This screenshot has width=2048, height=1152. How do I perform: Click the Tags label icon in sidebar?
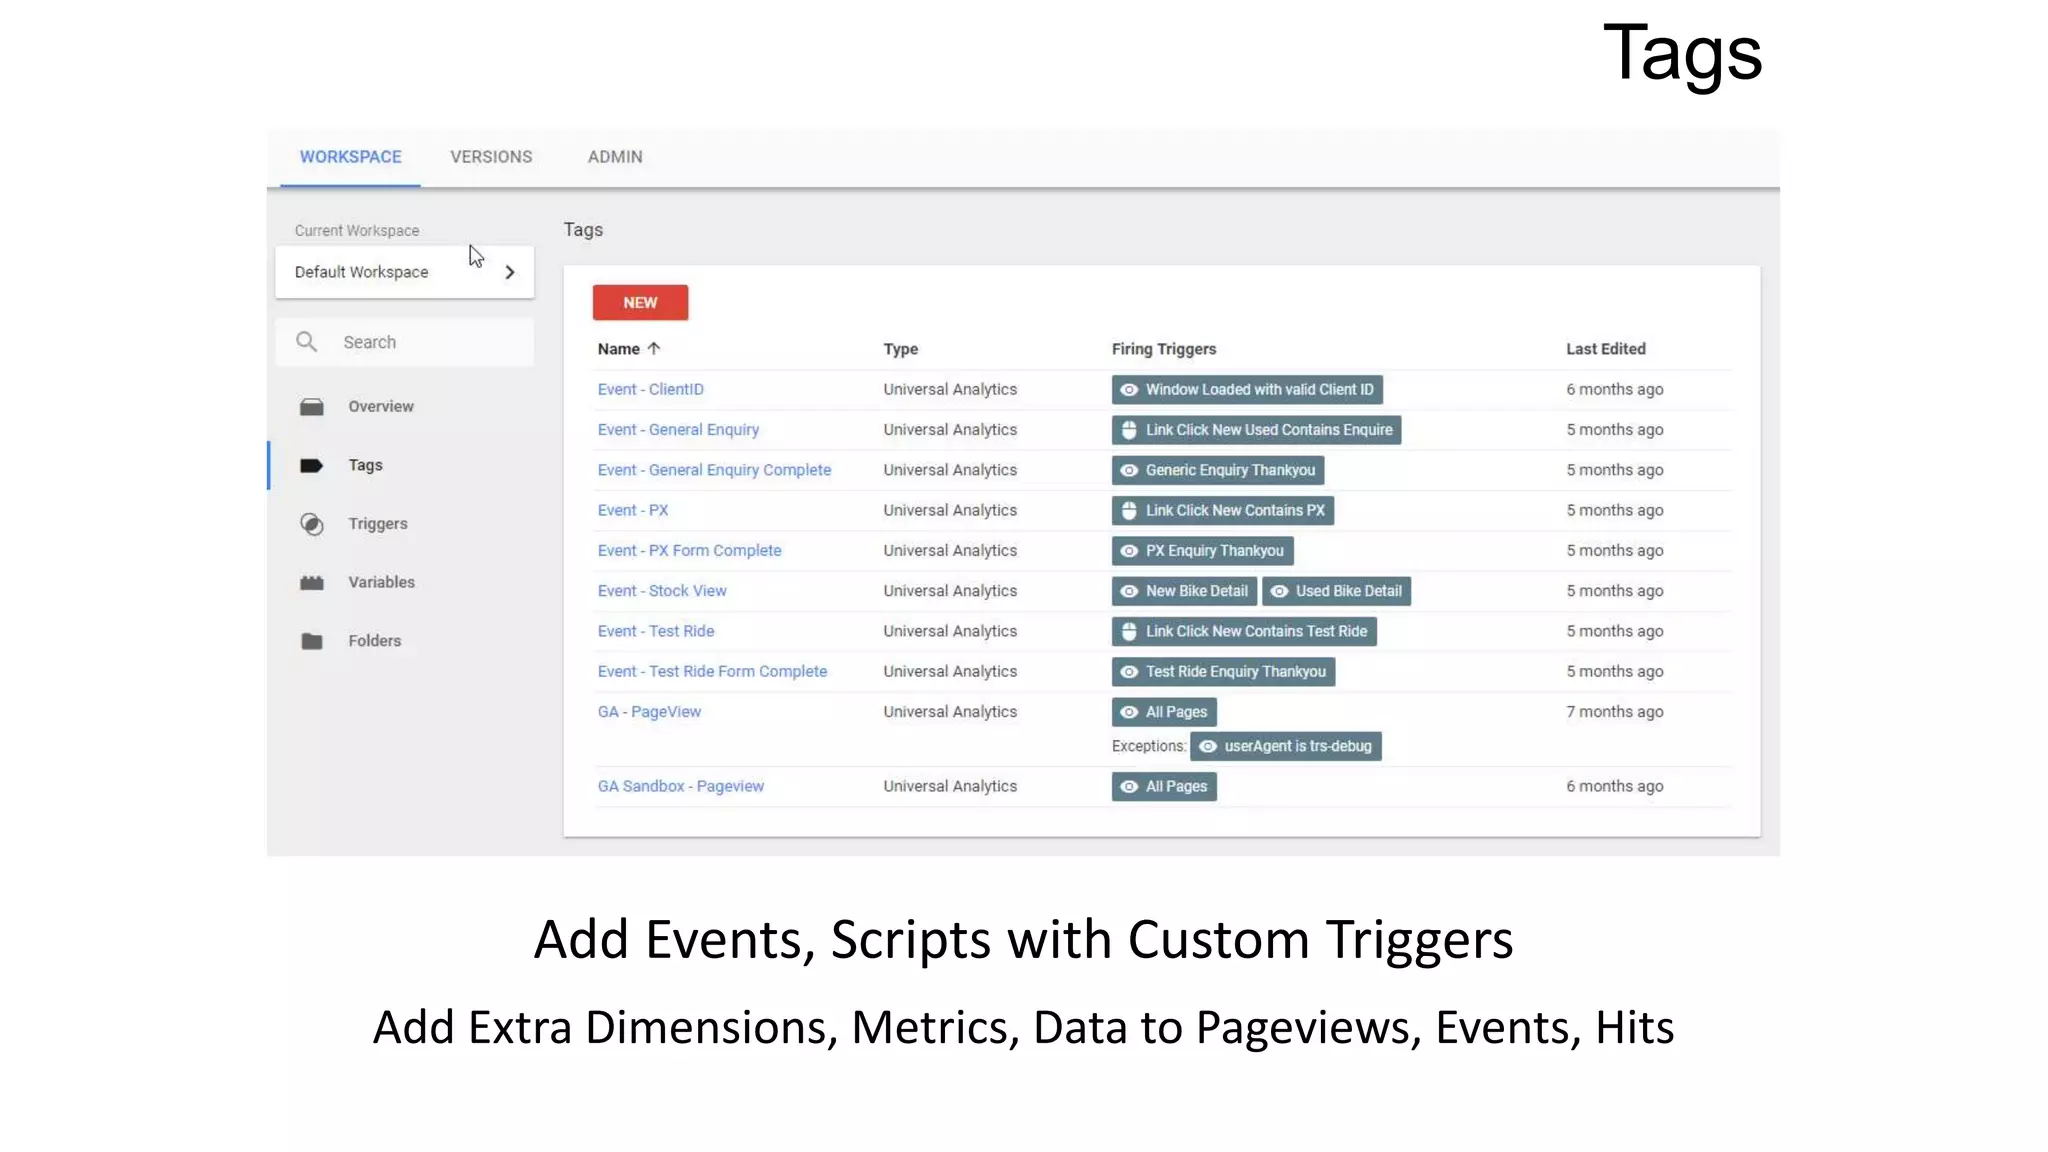(312, 465)
